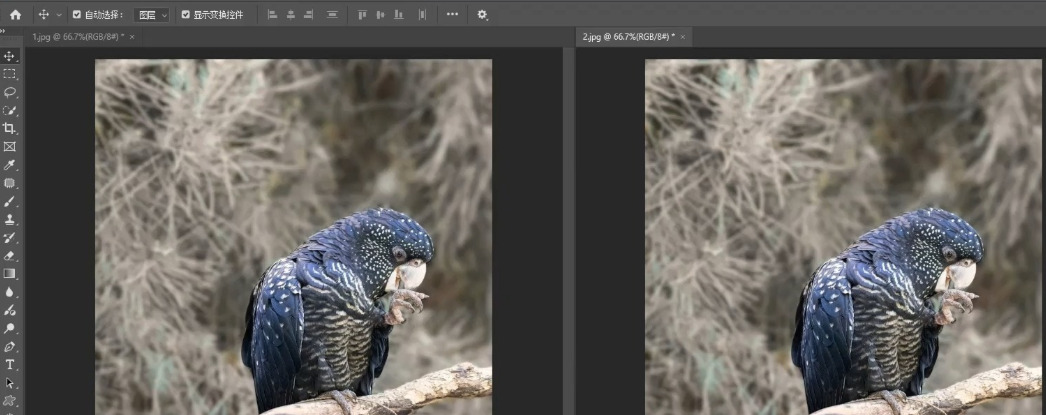The height and width of the screenshot is (415, 1046).
Task: Select the Rectangular Marquee tool
Action: pyautogui.click(x=10, y=74)
